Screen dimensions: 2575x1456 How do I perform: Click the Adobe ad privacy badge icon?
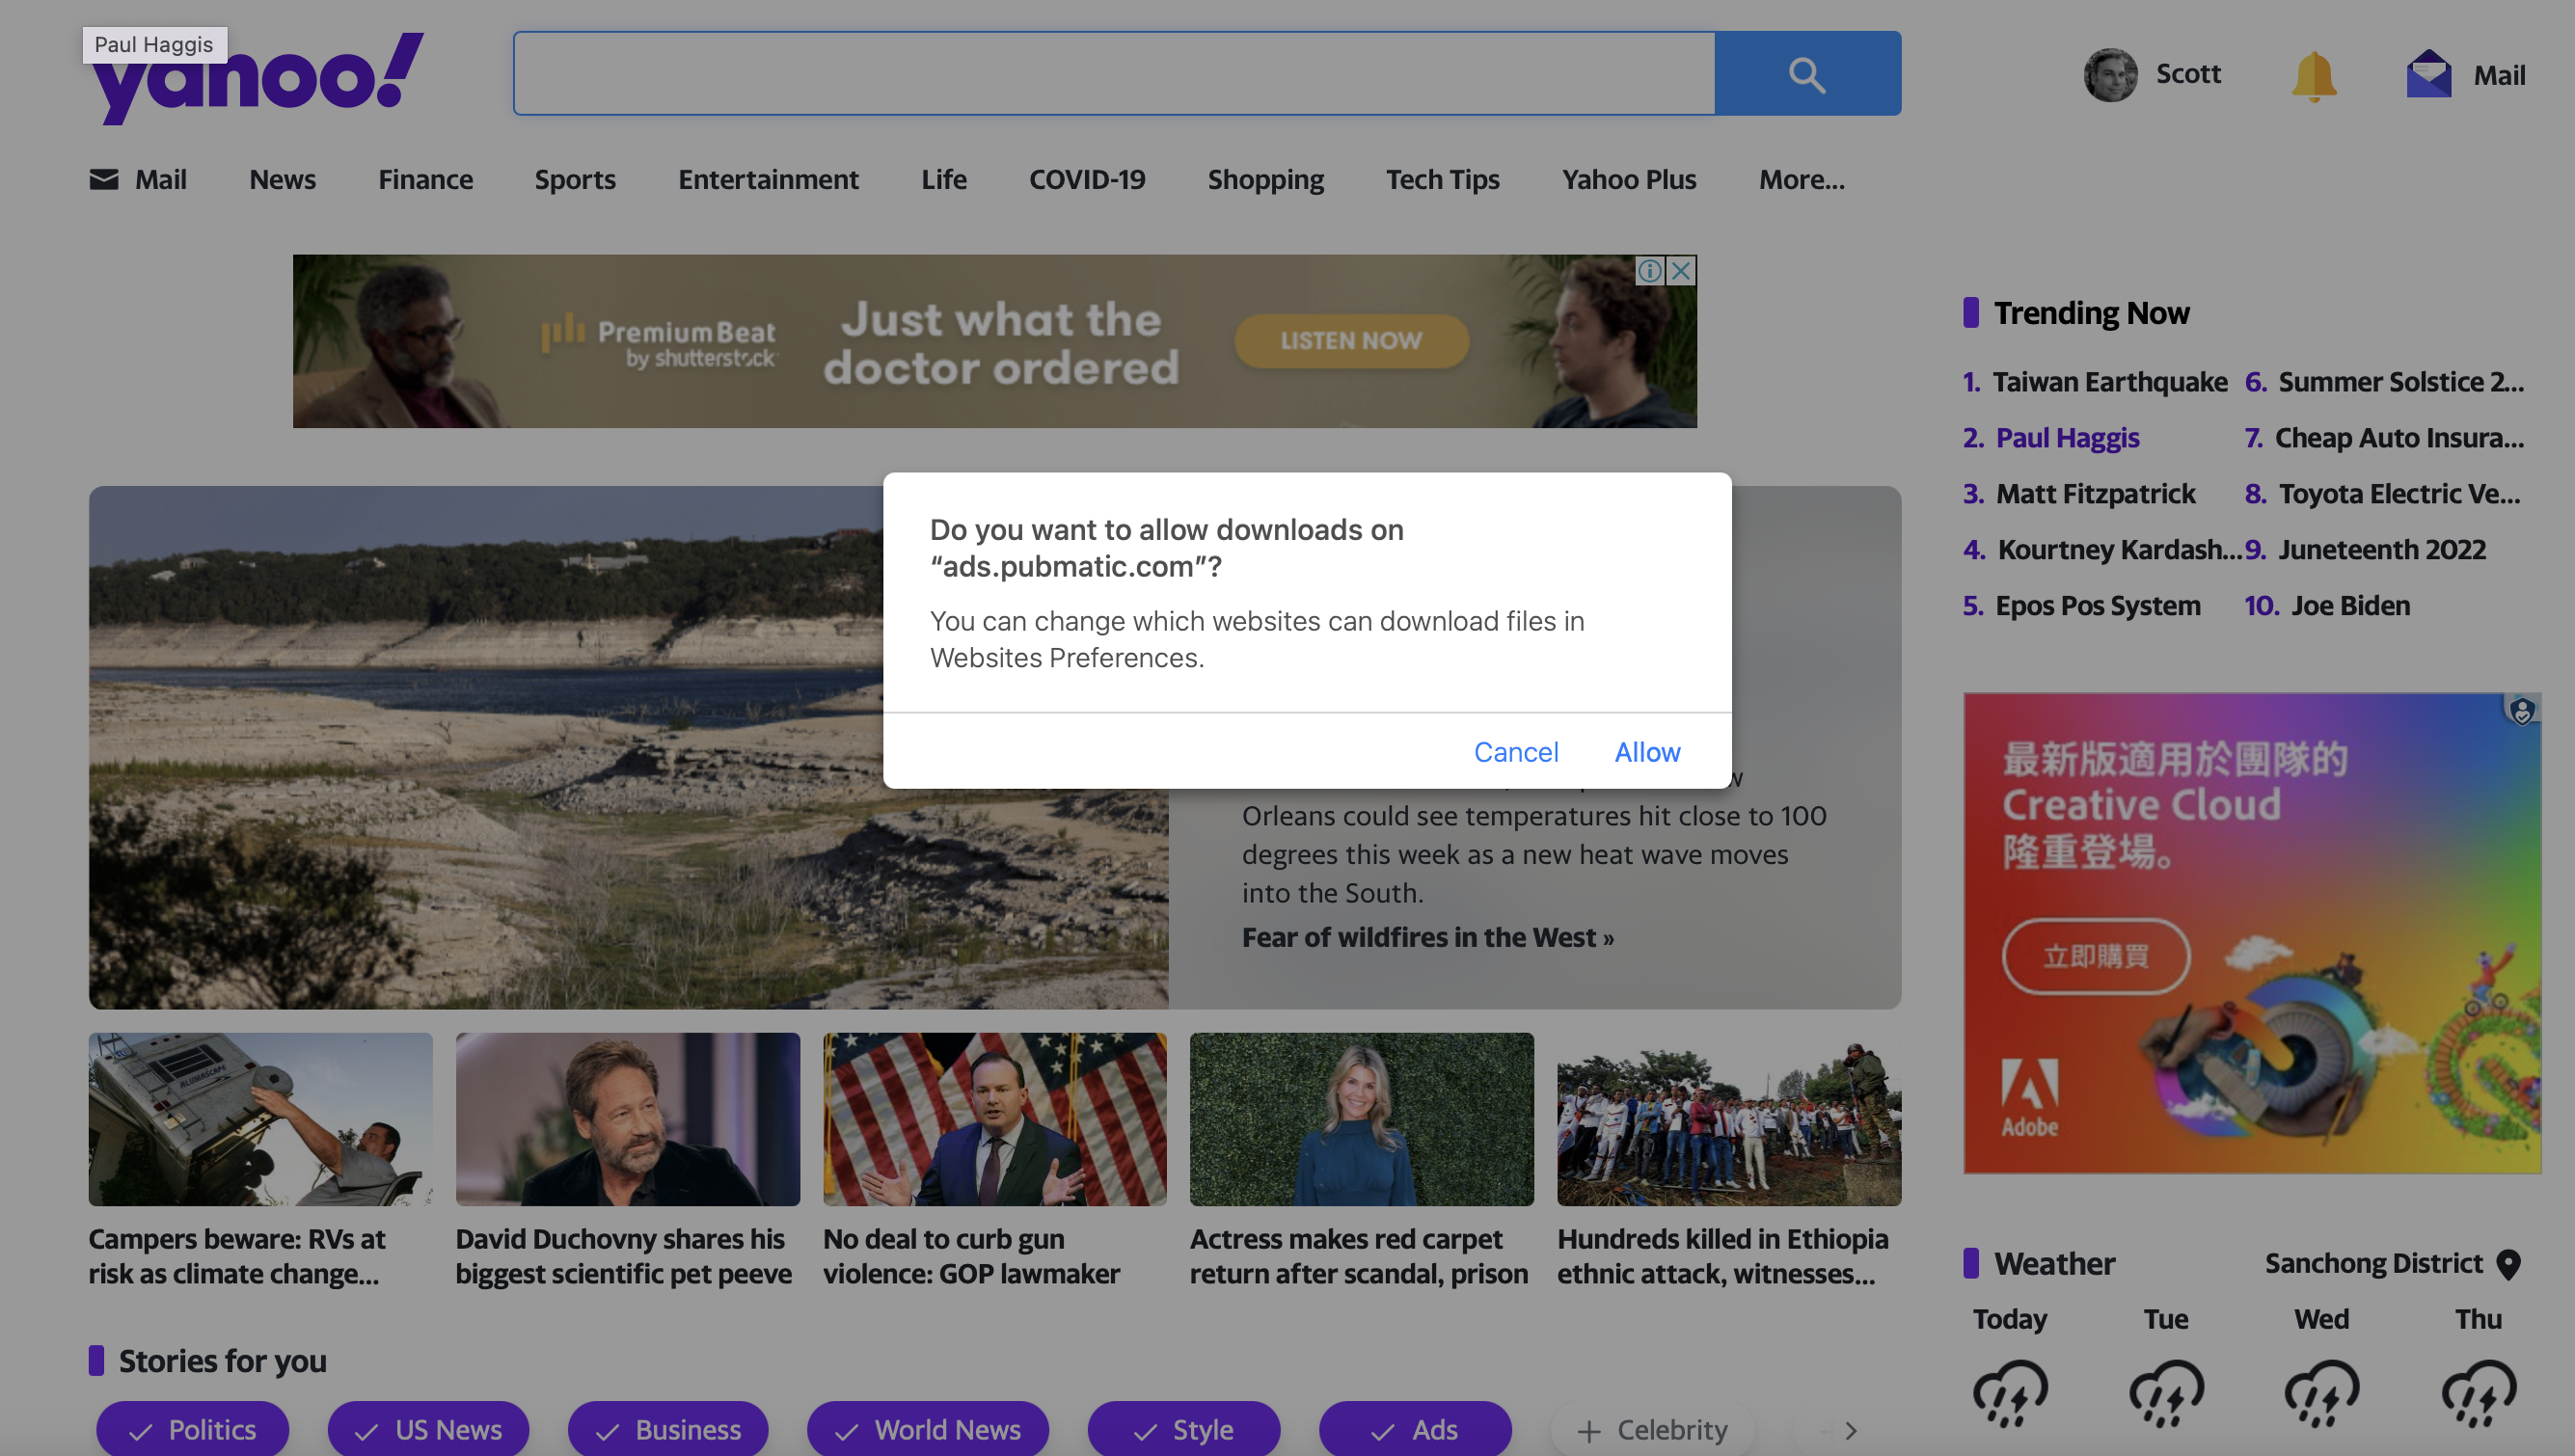[2522, 711]
